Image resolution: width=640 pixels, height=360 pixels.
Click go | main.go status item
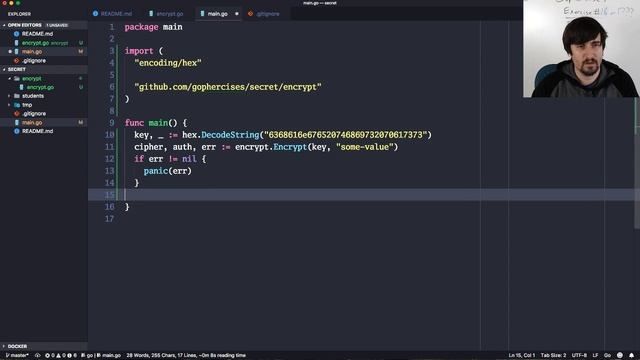pos(101,356)
